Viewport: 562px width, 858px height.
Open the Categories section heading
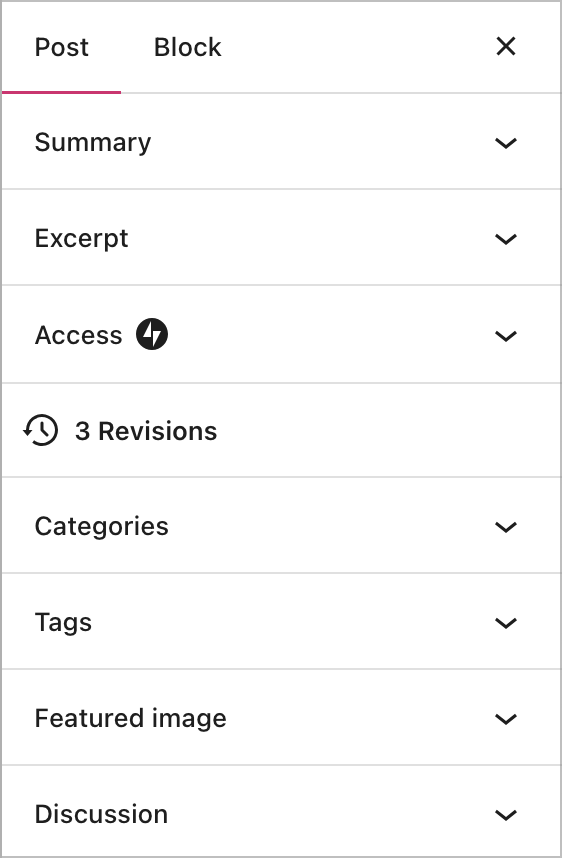102,527
